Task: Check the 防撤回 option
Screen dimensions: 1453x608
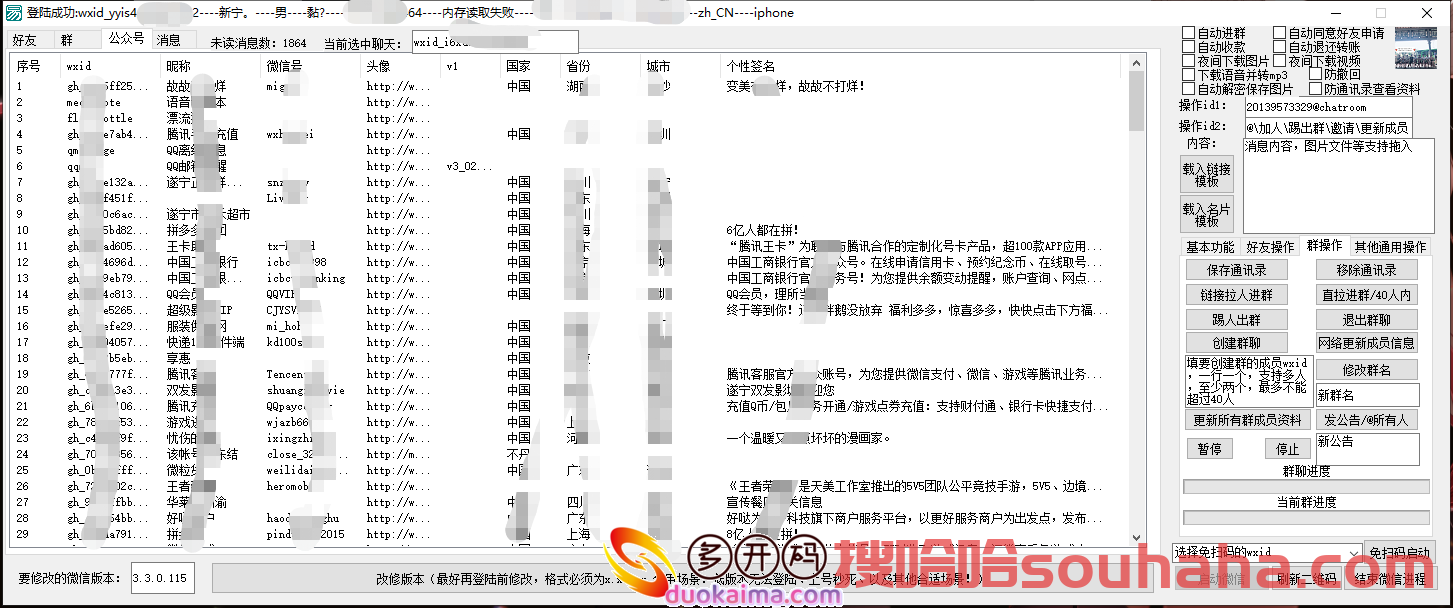Action: pyautogui.click(x=1315, y=75)
